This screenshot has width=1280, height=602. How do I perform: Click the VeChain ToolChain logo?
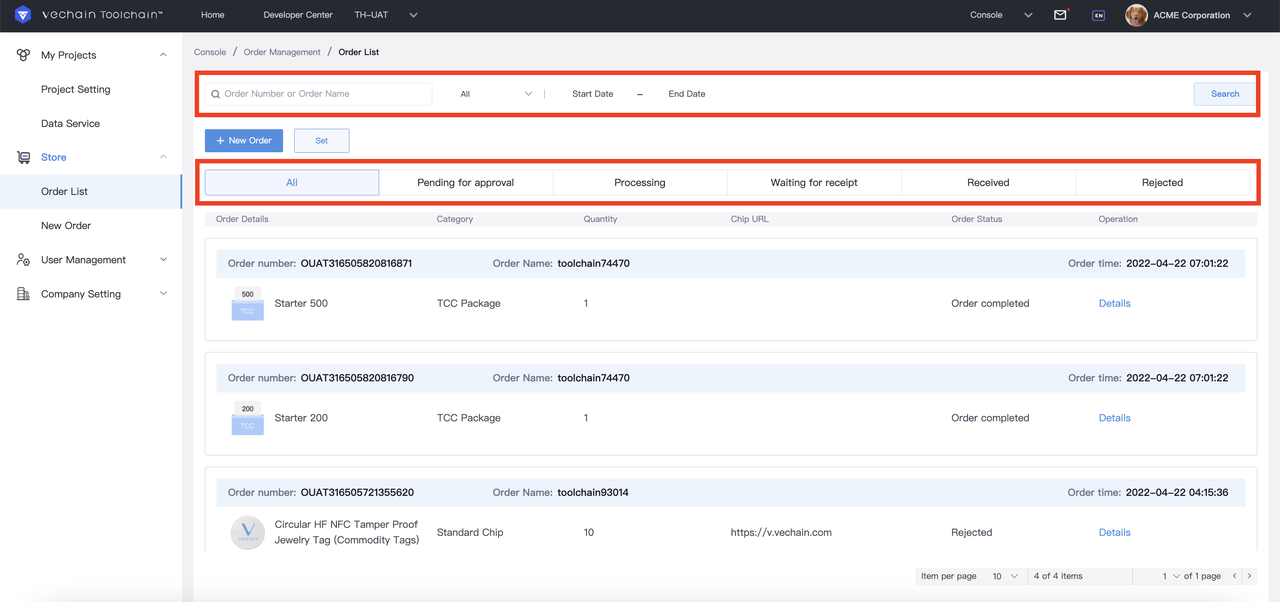coord(88,15)
